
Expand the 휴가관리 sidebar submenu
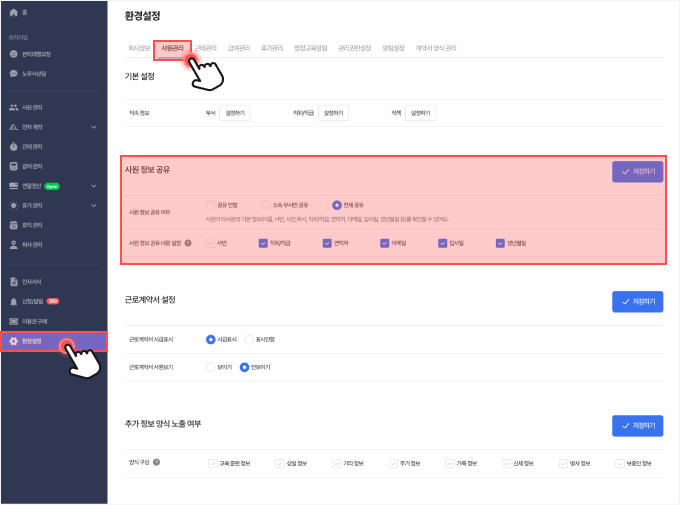(93, 205)
